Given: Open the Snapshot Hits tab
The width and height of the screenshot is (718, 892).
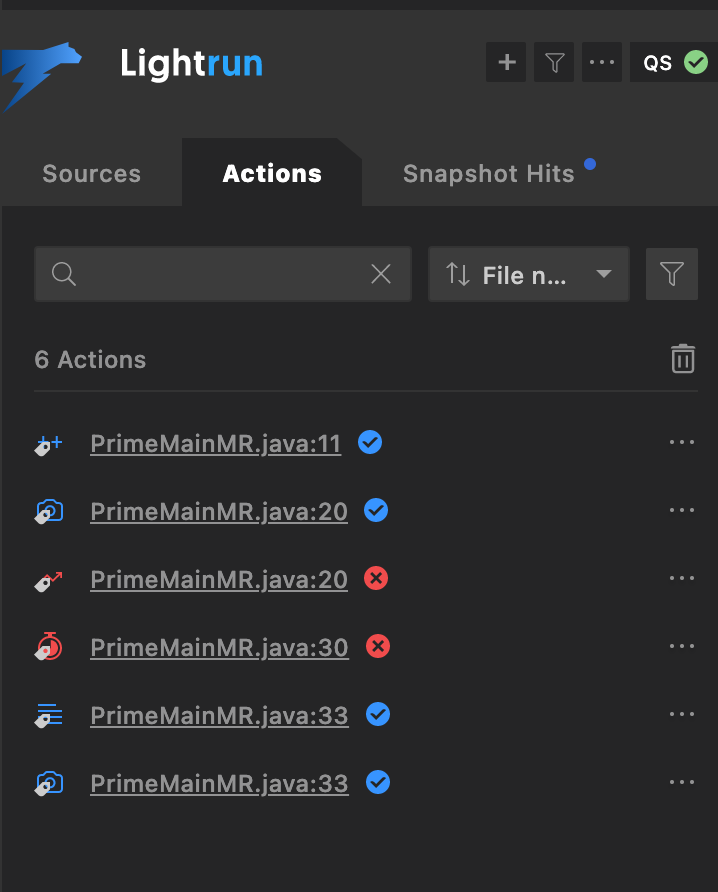Looking at the screenshot, I should (489, 173).
